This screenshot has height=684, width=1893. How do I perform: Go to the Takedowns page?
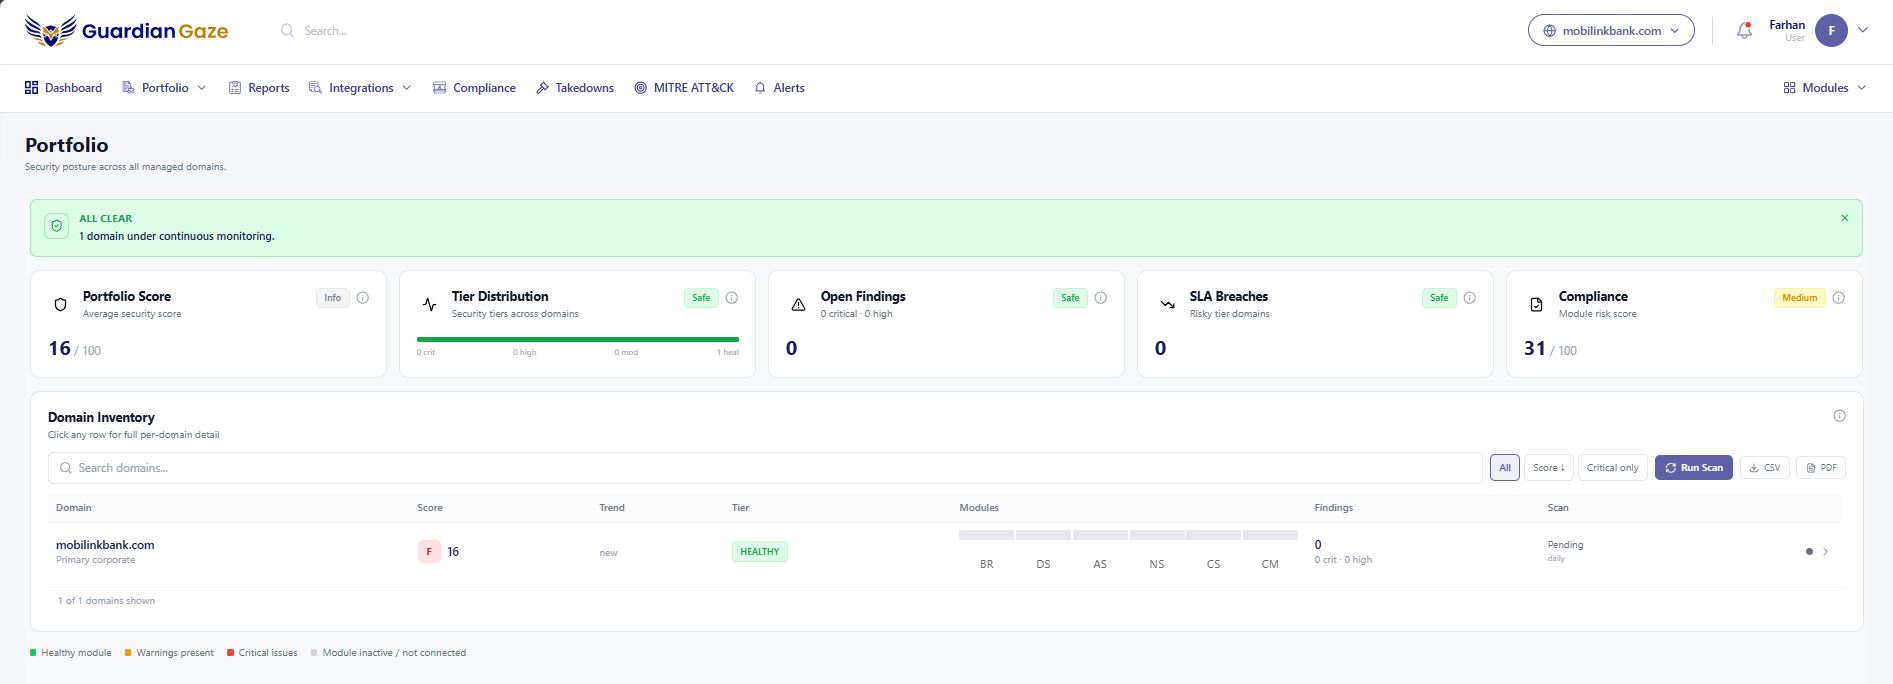(575, 88)
